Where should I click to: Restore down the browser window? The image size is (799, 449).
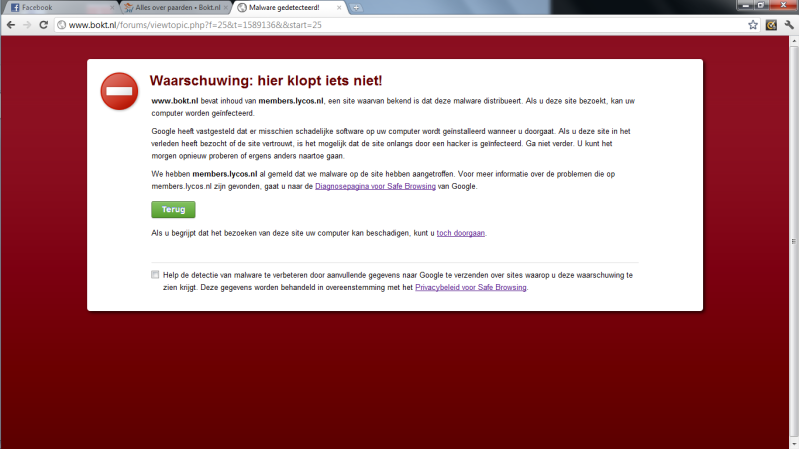coord(760,5)
